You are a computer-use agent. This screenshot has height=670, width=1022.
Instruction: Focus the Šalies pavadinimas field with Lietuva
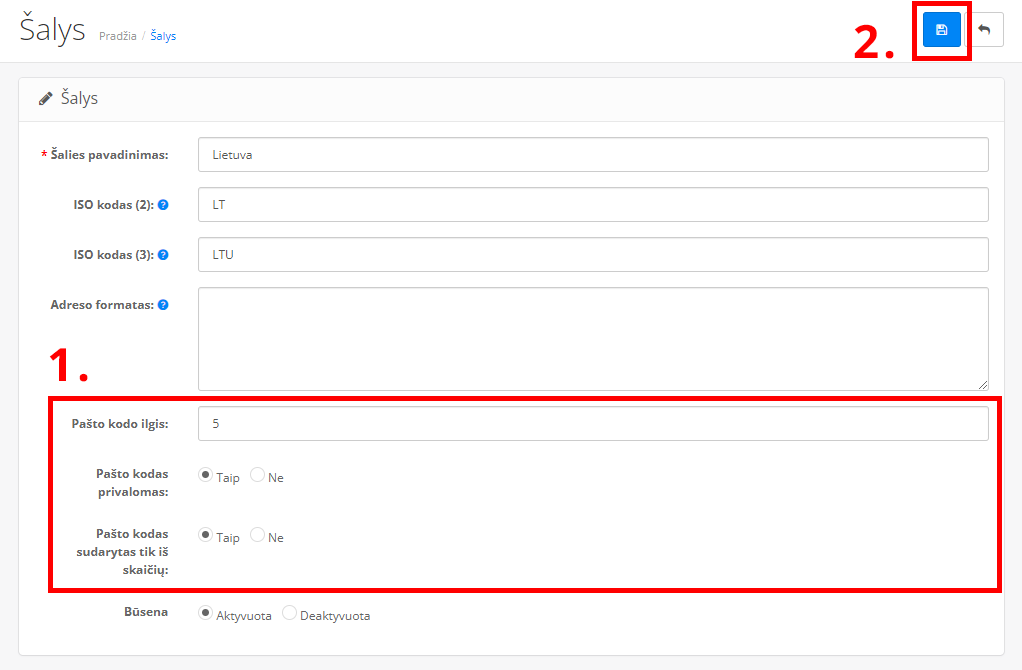click(x=593, y=154)
